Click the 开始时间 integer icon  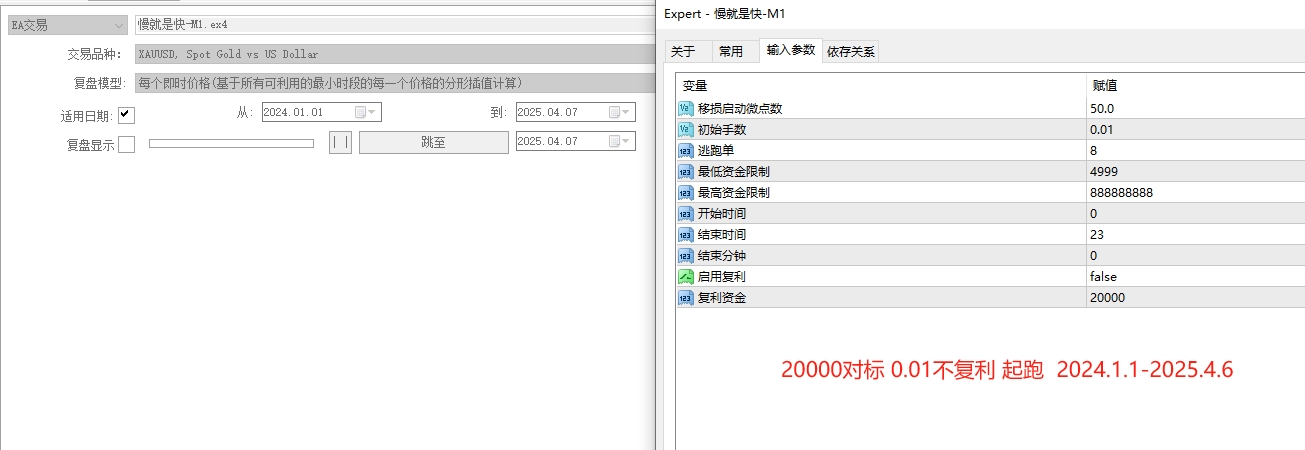pyautogui.click(x=686, y=213)
